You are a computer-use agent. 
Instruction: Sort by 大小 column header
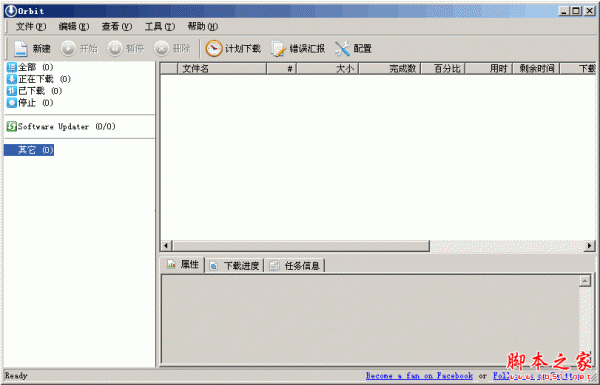point(328,69)
